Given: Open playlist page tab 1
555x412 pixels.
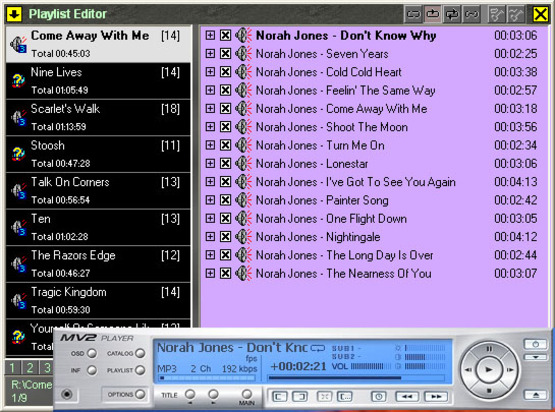Looking at the screenshot, I should coord(12,368).
